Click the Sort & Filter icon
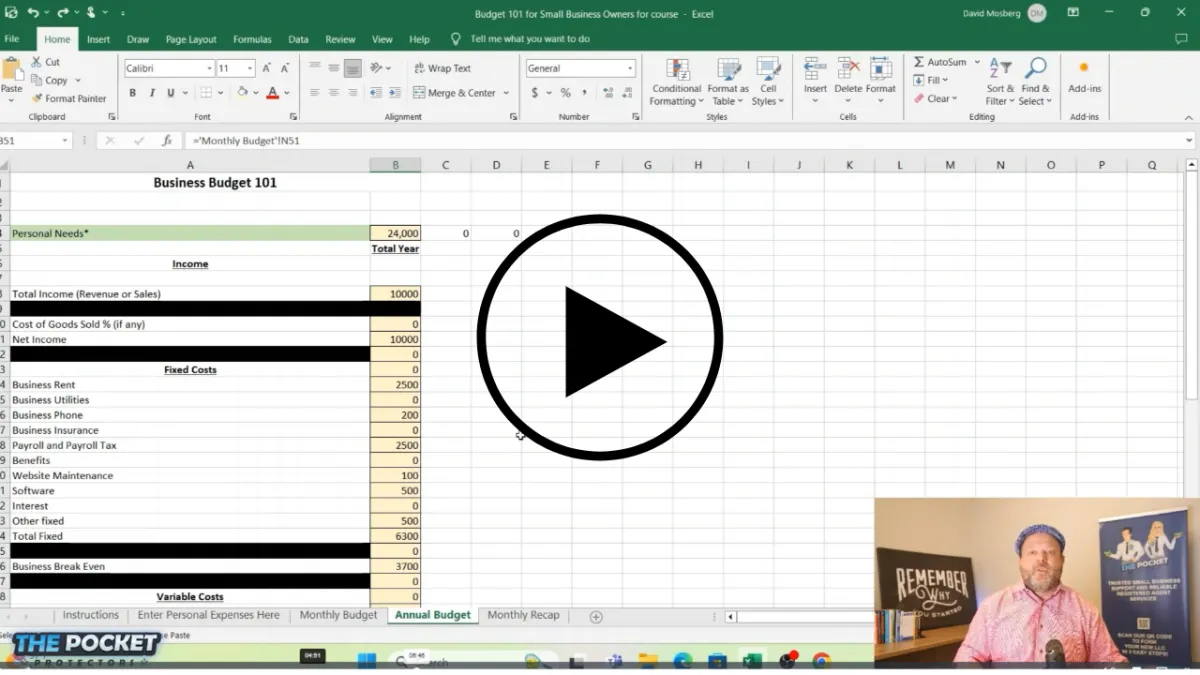This screenshot has height=675, width=1200. coord(1001,69)
